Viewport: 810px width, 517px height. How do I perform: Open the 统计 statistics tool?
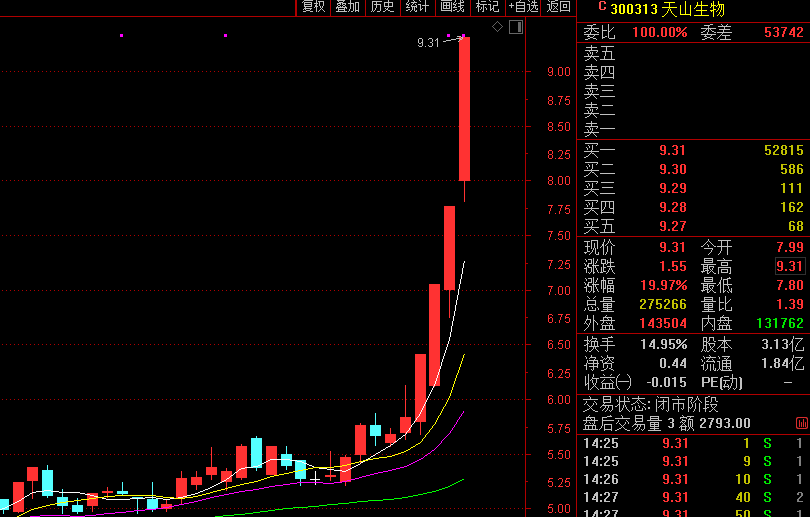click(x=417, y=7)
